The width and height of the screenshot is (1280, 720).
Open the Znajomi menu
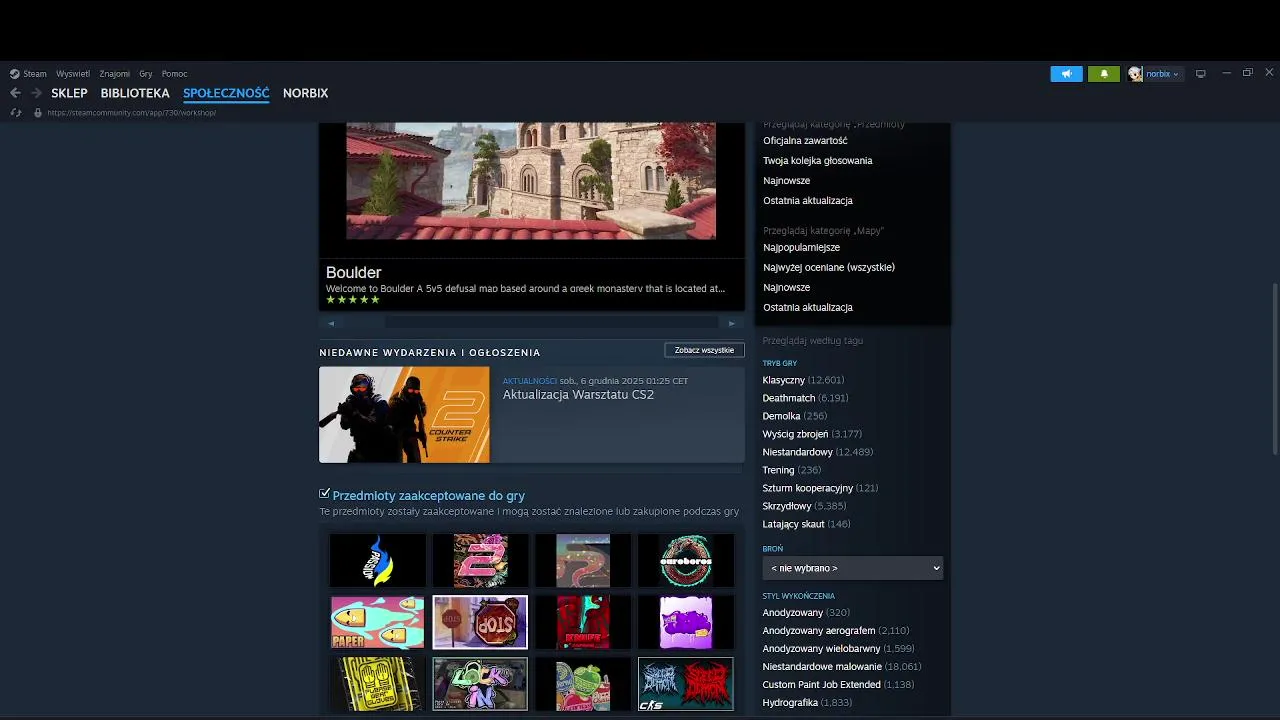tap(114, 74)
